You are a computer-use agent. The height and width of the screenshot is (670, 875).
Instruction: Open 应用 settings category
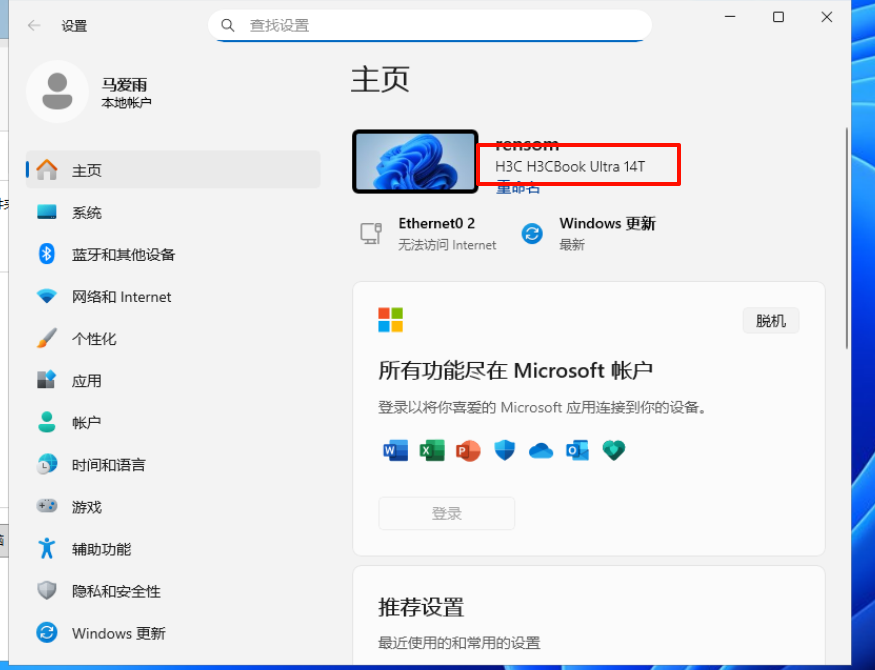coord(173,380)
